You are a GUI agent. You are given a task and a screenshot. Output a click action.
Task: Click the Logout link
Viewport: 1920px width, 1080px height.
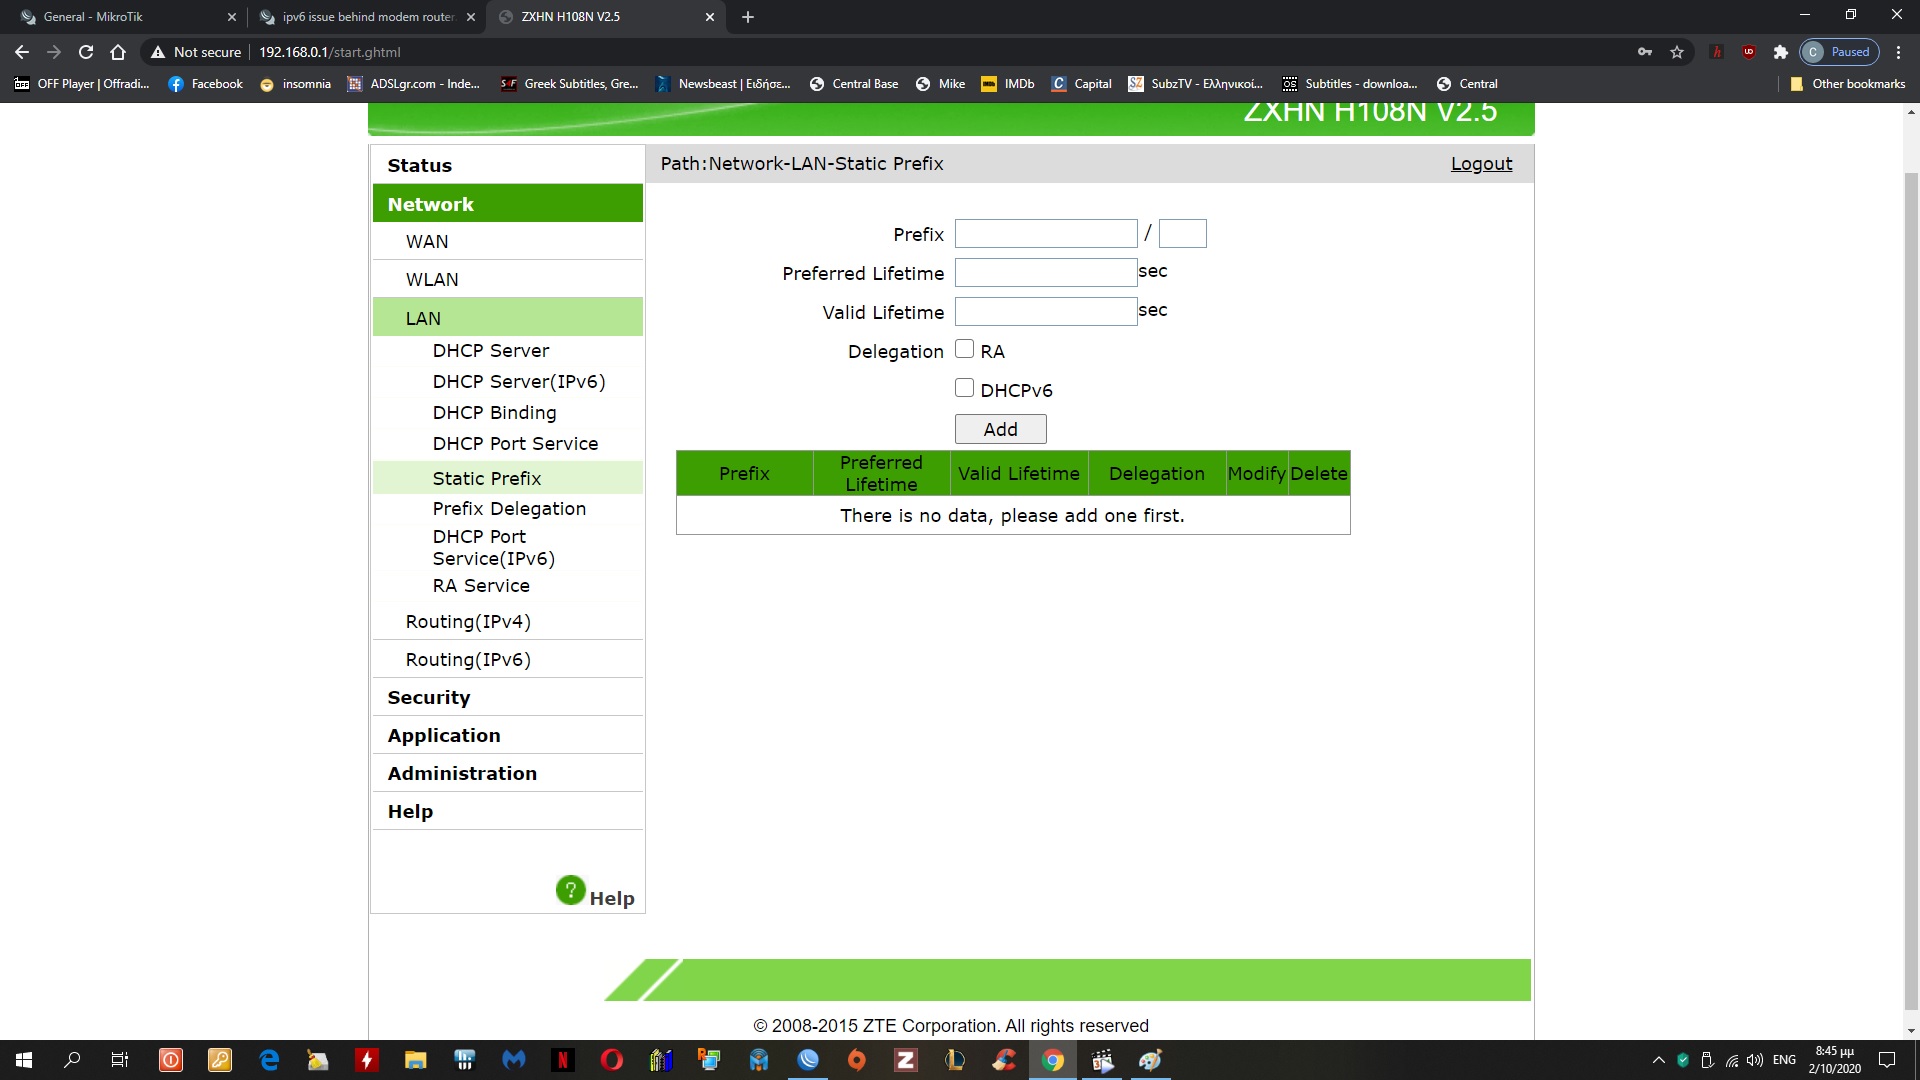click(1481, 164)
